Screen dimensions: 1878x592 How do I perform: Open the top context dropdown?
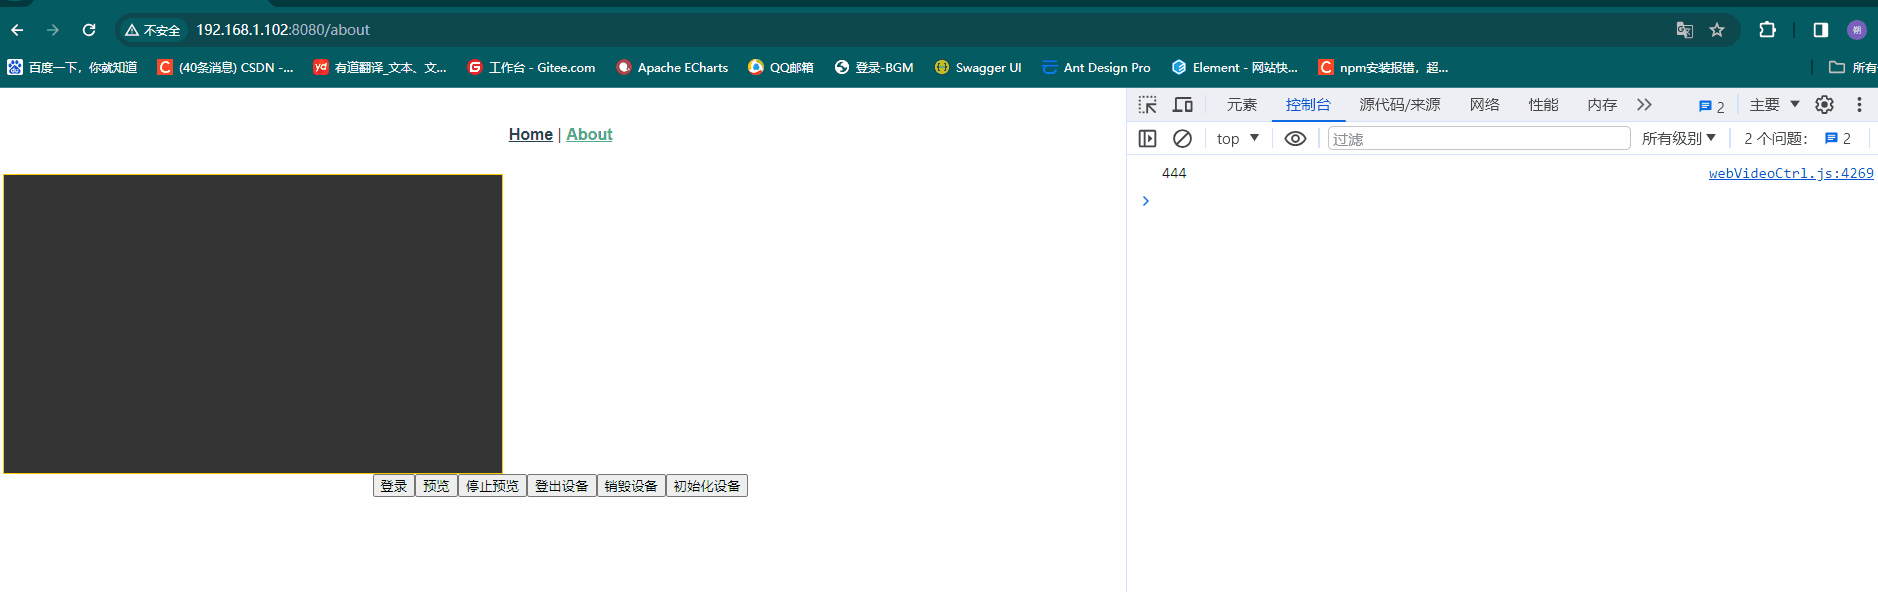[x=1238, y=139]
